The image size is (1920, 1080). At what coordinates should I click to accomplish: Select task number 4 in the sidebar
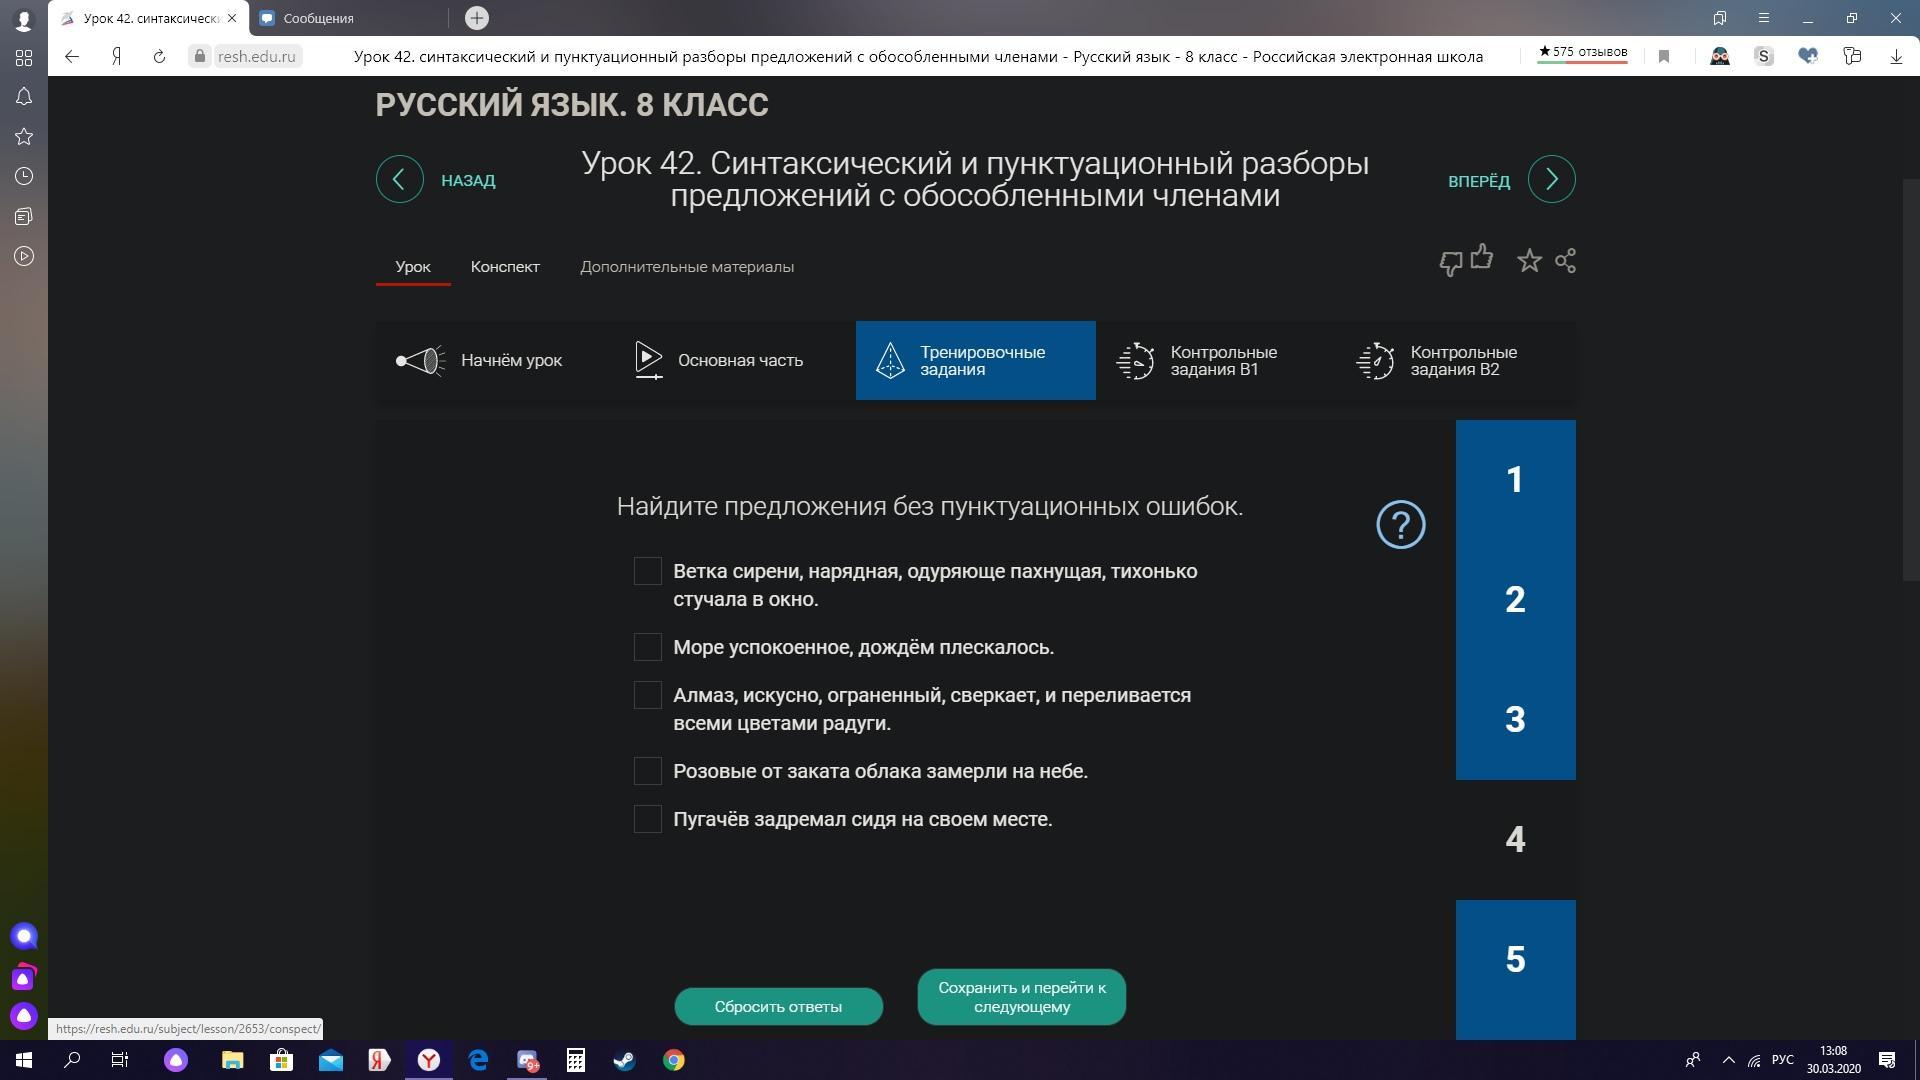pyautogui.click(x=1515, y=840)
